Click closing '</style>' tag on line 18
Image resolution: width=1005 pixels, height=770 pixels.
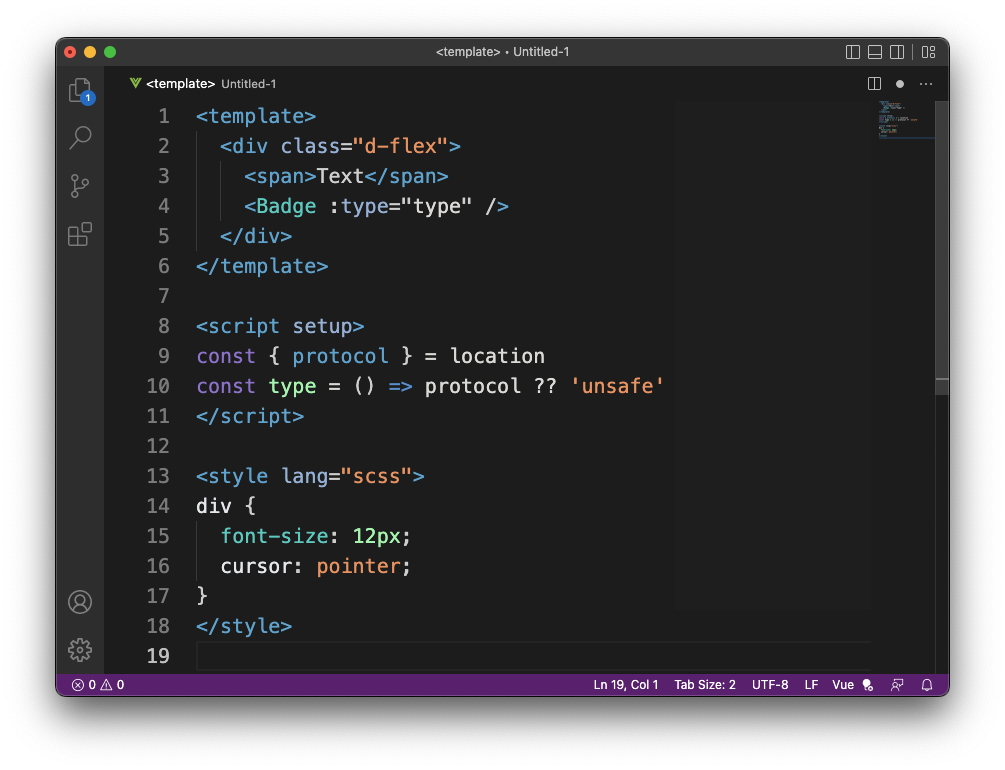pyautogui.click(x=244, y=626)
